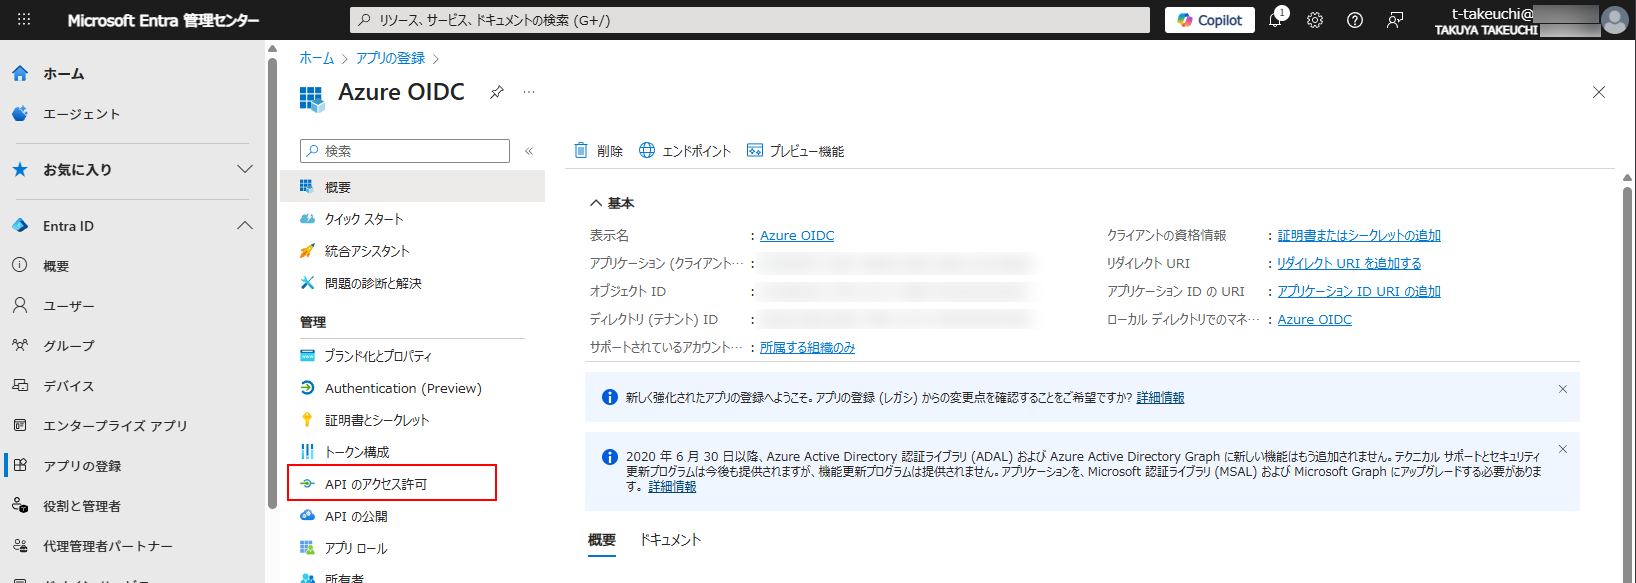Click the アプリの登録 breadcrumb link

point(391,58)
